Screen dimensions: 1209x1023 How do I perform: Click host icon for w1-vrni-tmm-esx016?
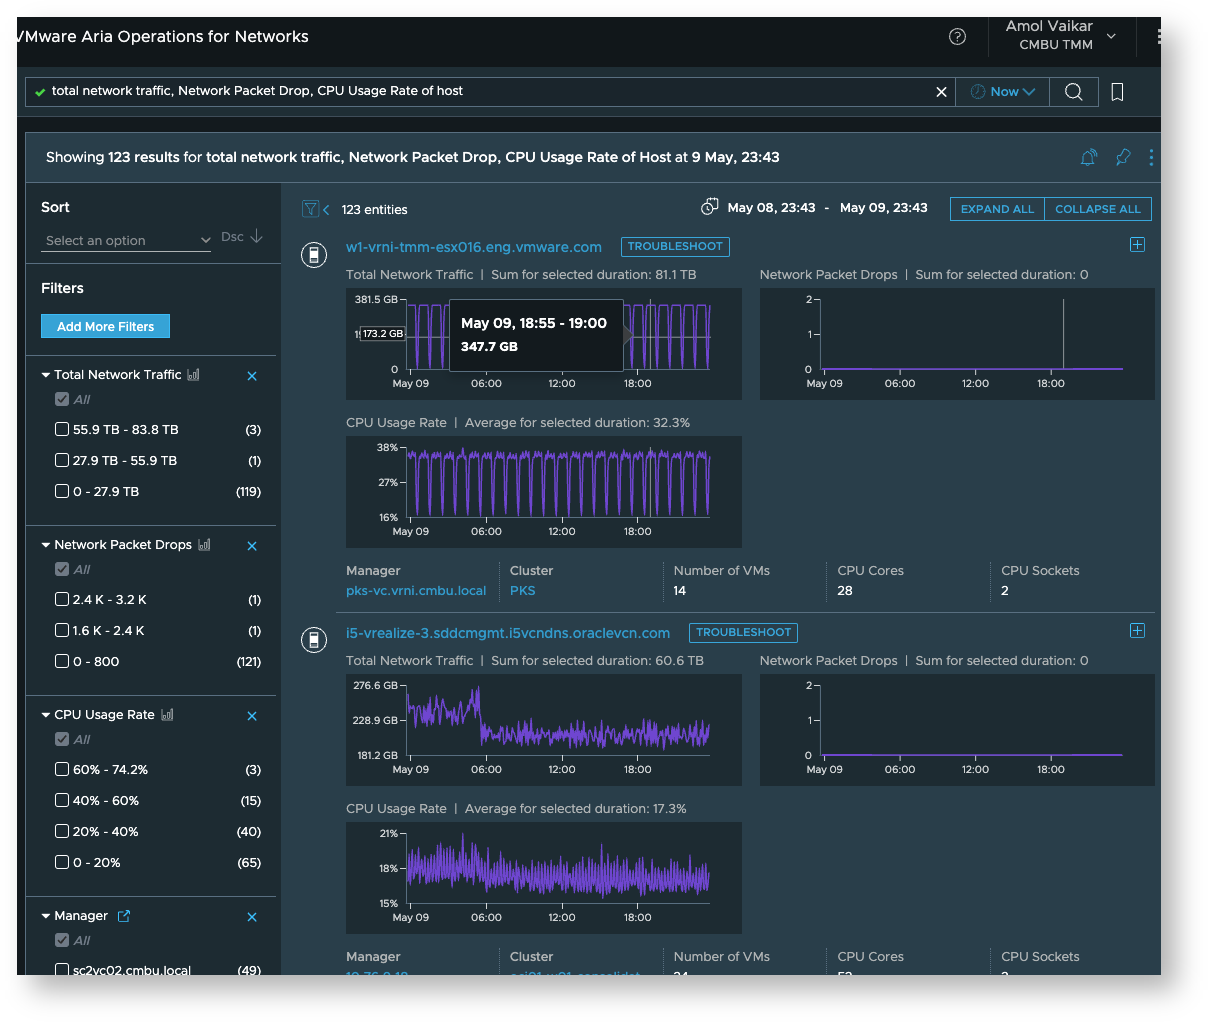pyautogui.click(x=314, y=255)
